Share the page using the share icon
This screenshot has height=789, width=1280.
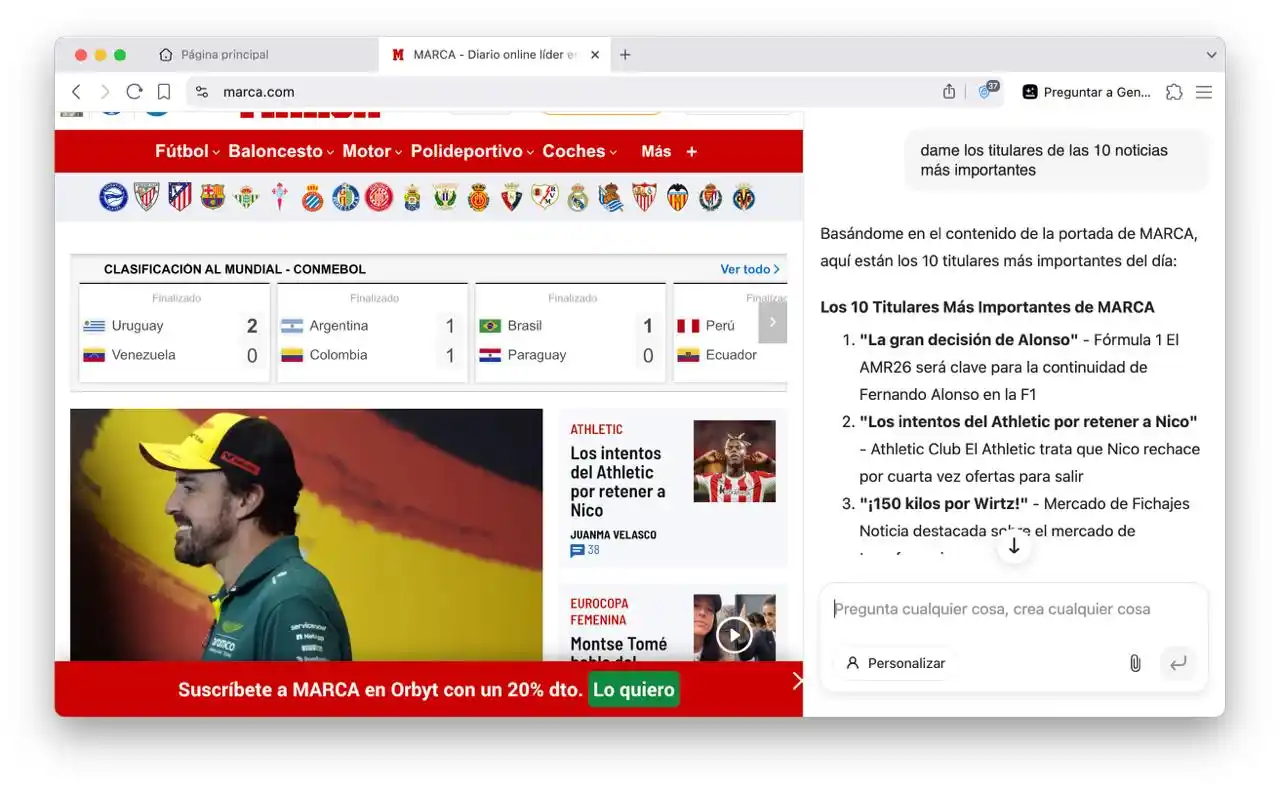[x=949, y=92]
